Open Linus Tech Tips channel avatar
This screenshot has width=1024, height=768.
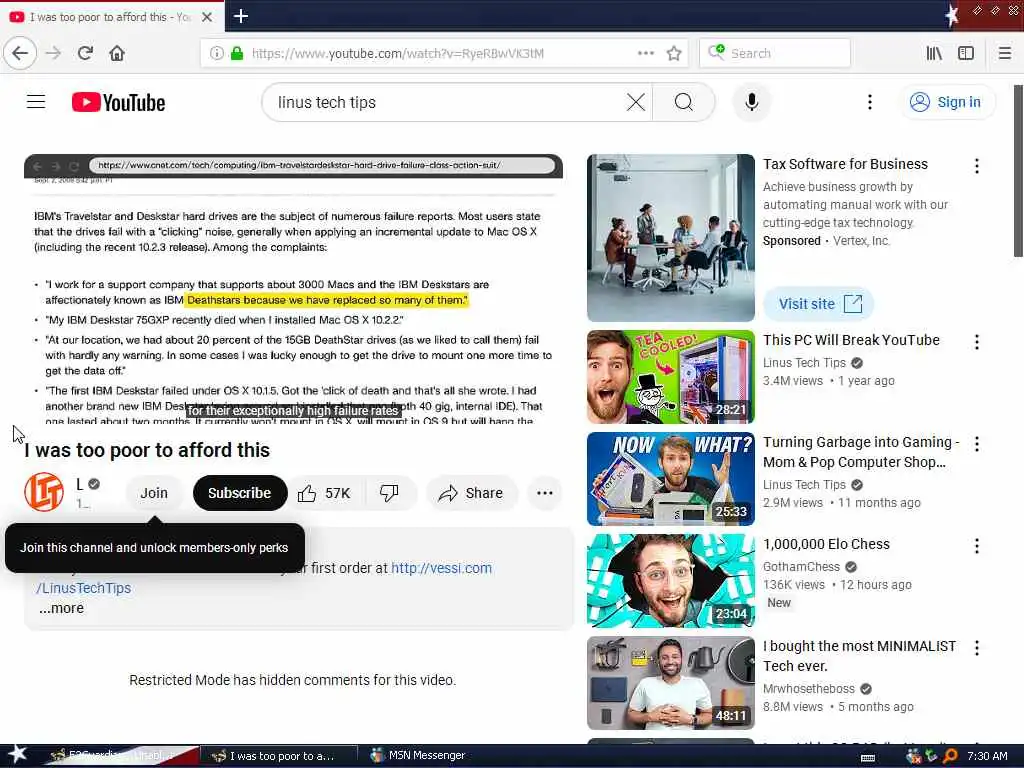(44, 492)
